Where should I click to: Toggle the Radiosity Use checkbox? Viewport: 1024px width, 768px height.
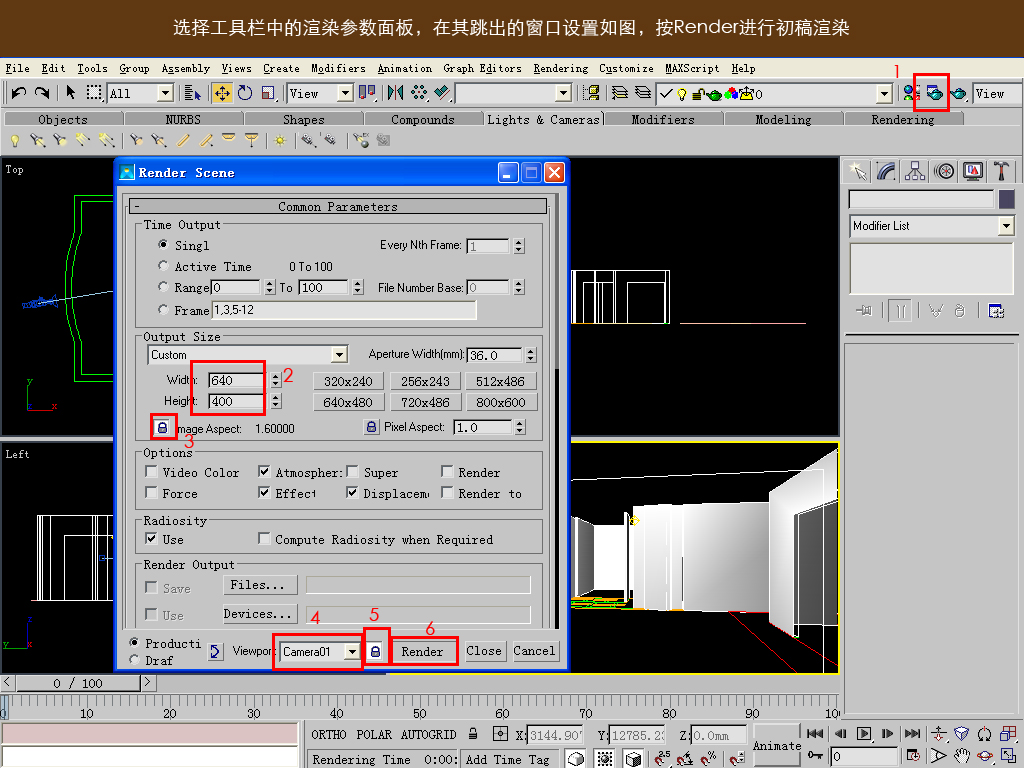point(151,539)
